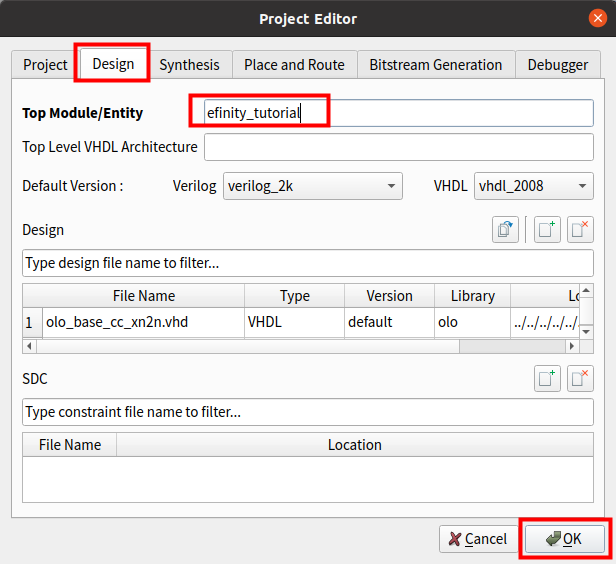Click the constraint file name filter box

pos(308,412)
